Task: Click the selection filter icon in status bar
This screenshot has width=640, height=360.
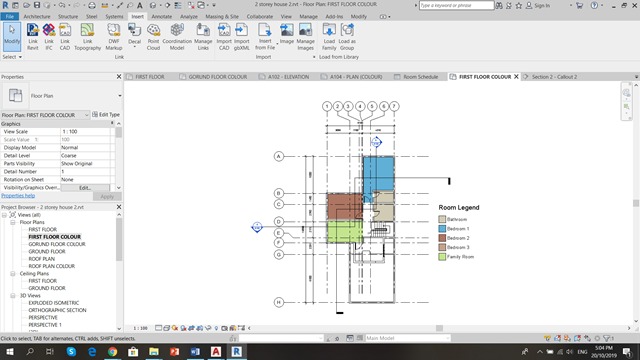Action: [607, 338]
